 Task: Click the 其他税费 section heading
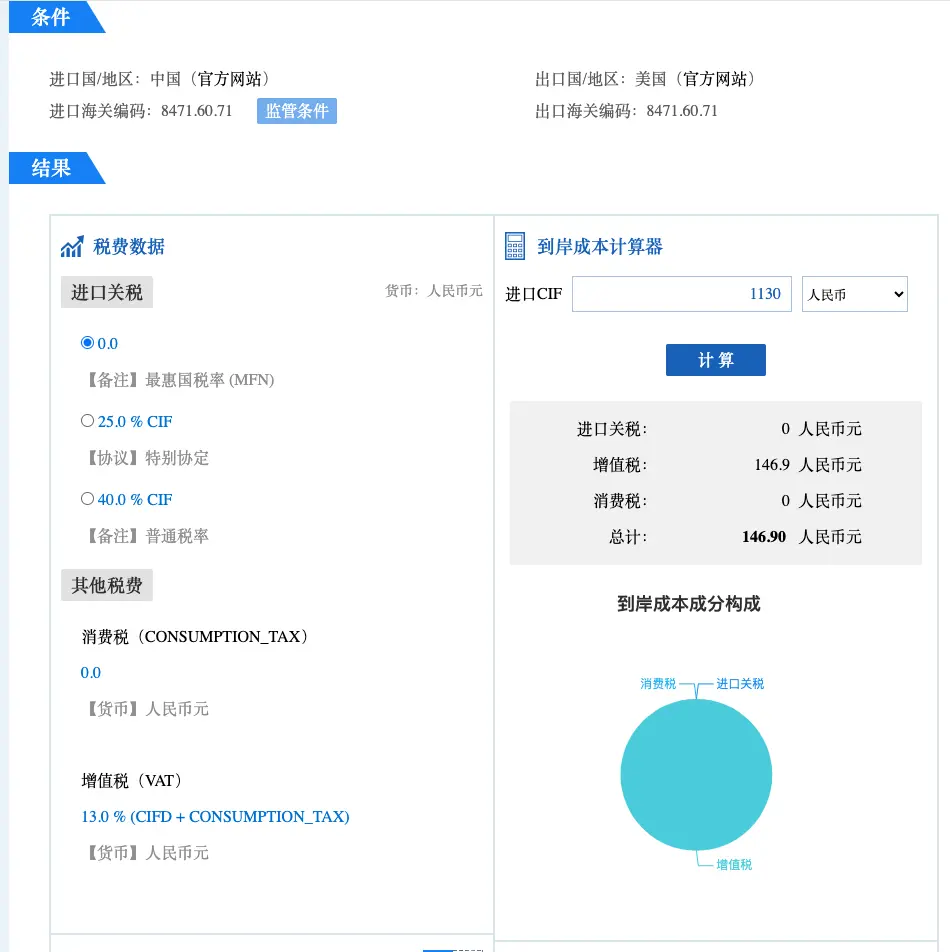pyautogui.click(x=107, y=586)
